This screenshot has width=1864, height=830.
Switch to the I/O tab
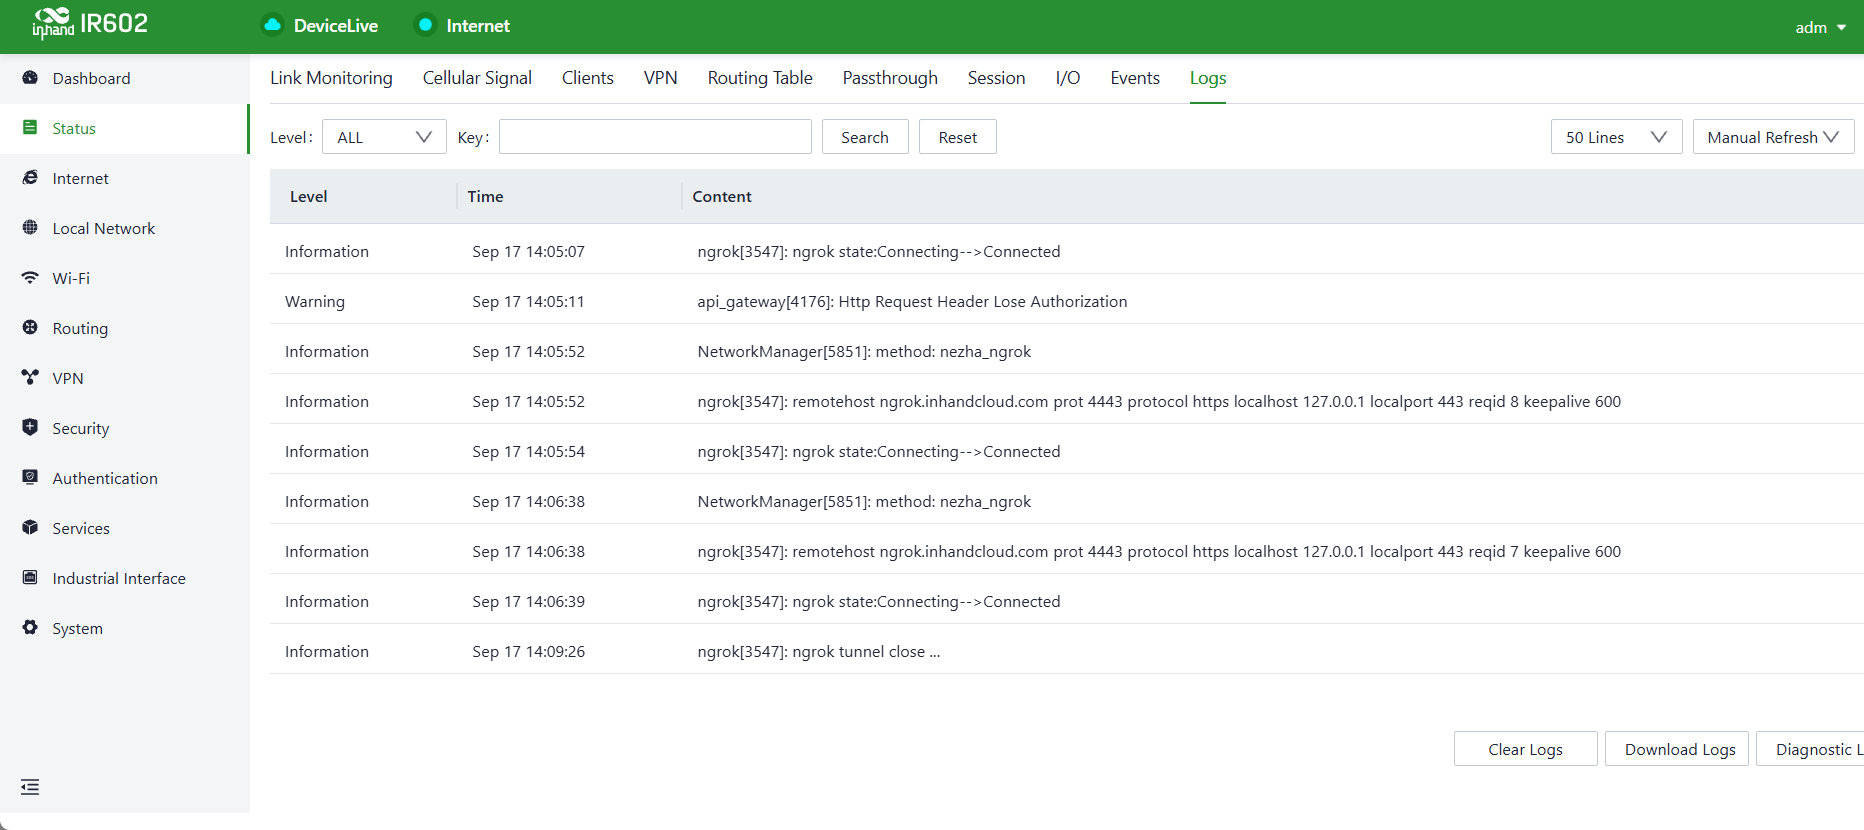pyautogui.click(x=1068, y=78)
